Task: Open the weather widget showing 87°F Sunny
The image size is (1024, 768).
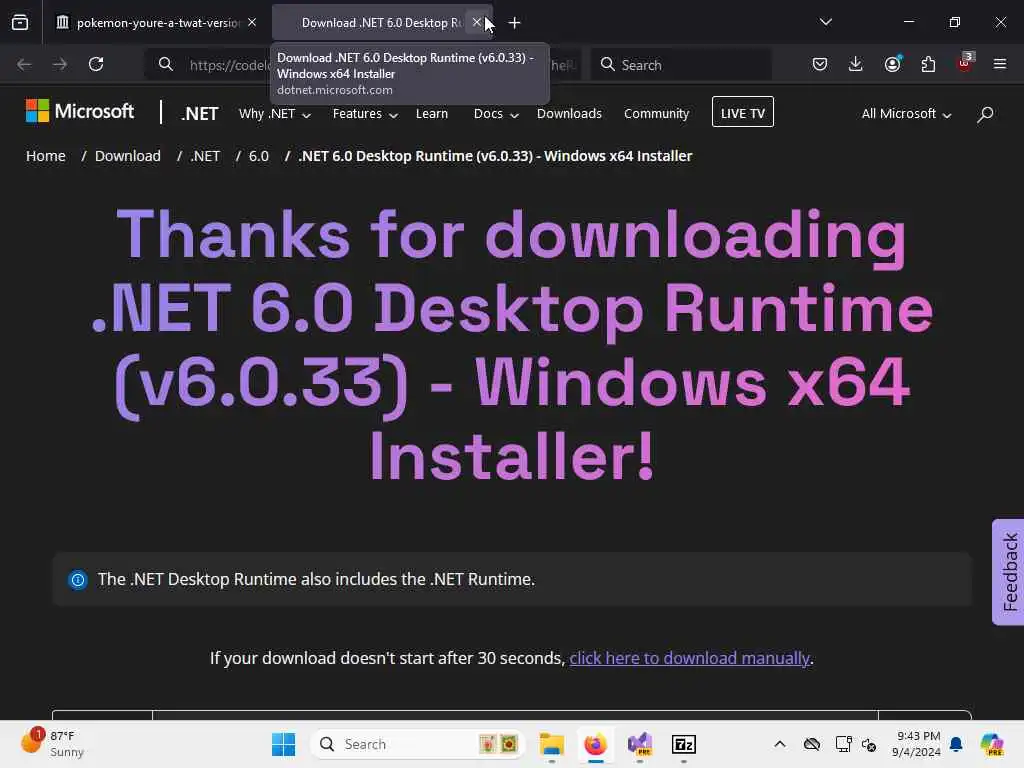Action: point(54,744)
